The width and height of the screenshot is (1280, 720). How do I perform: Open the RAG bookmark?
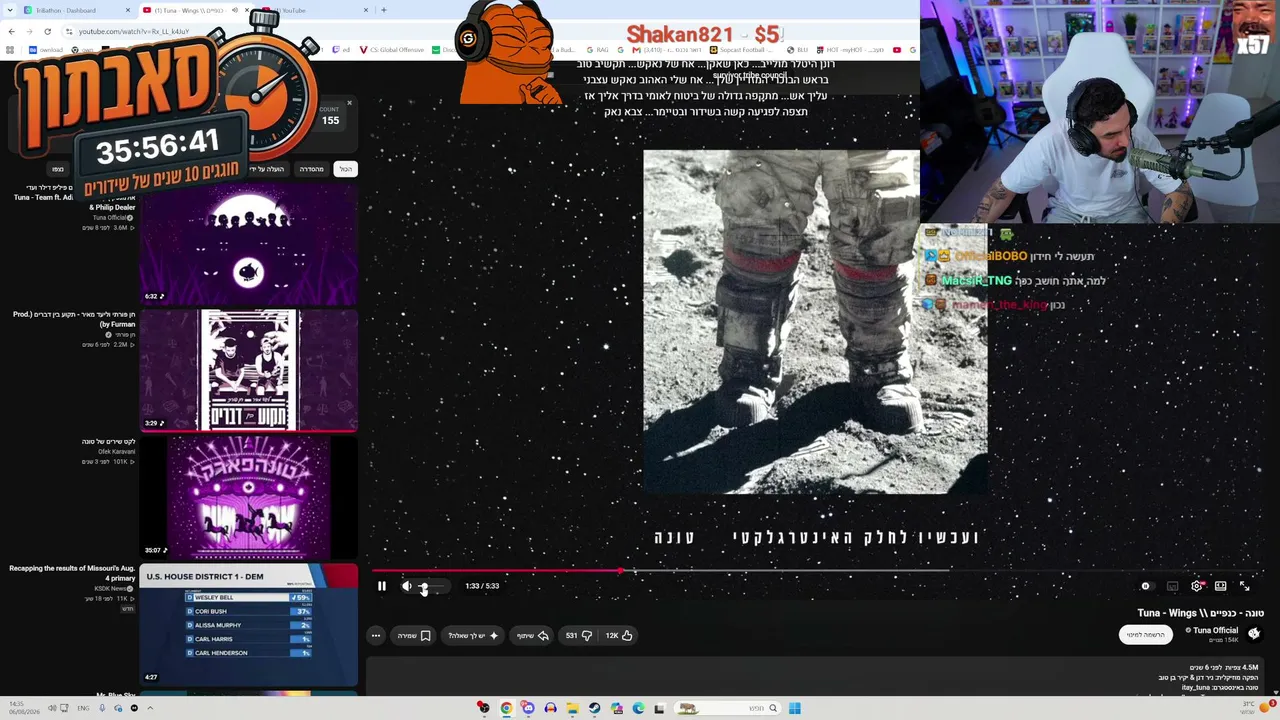(x=598, y=50)
